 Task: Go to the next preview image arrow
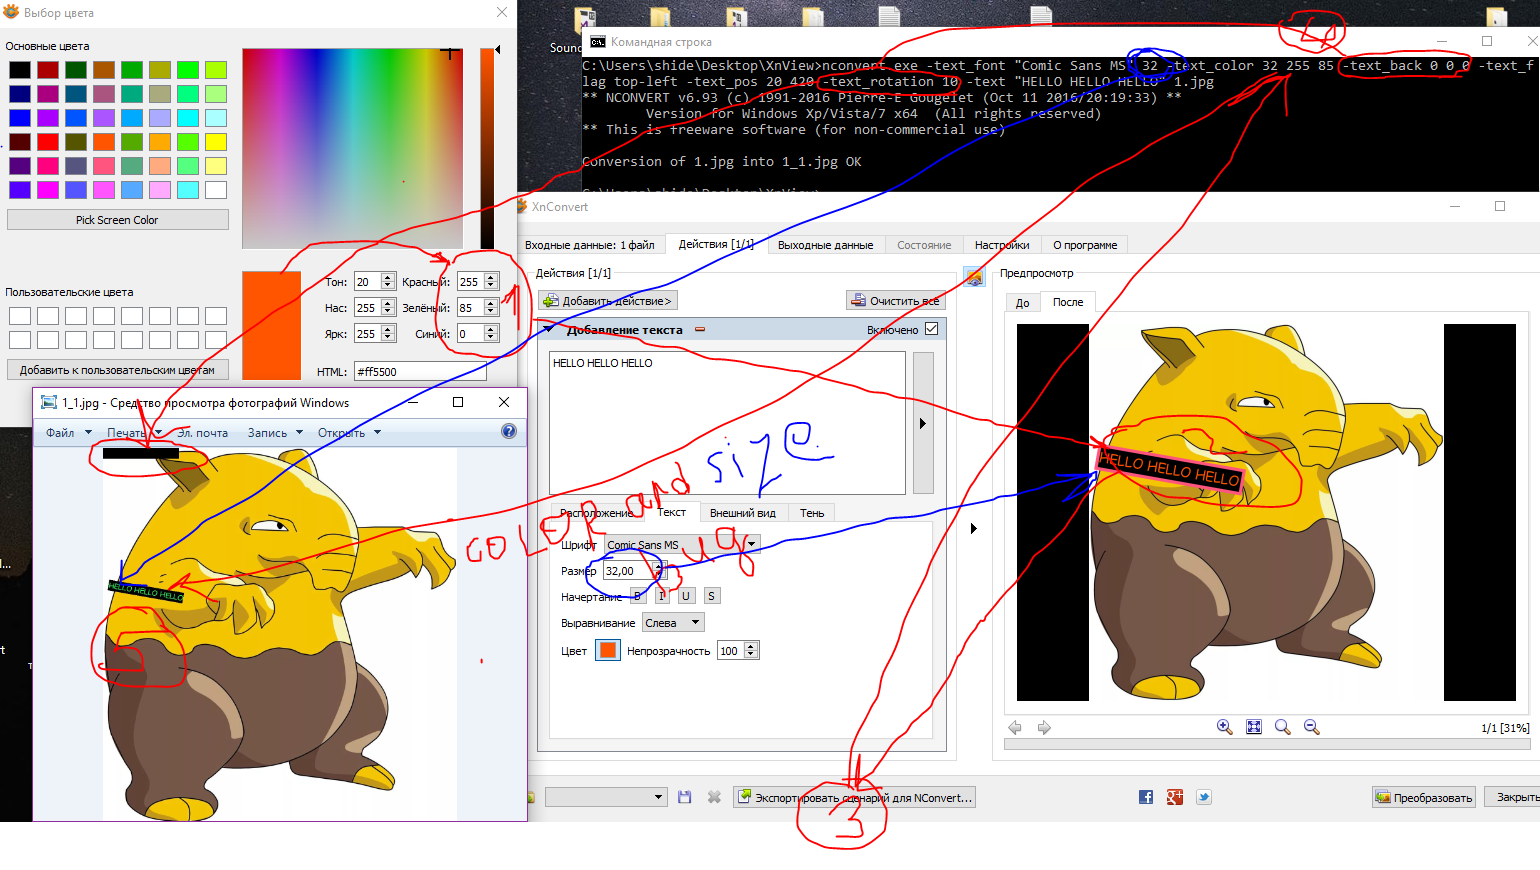tap(1044, 727)
